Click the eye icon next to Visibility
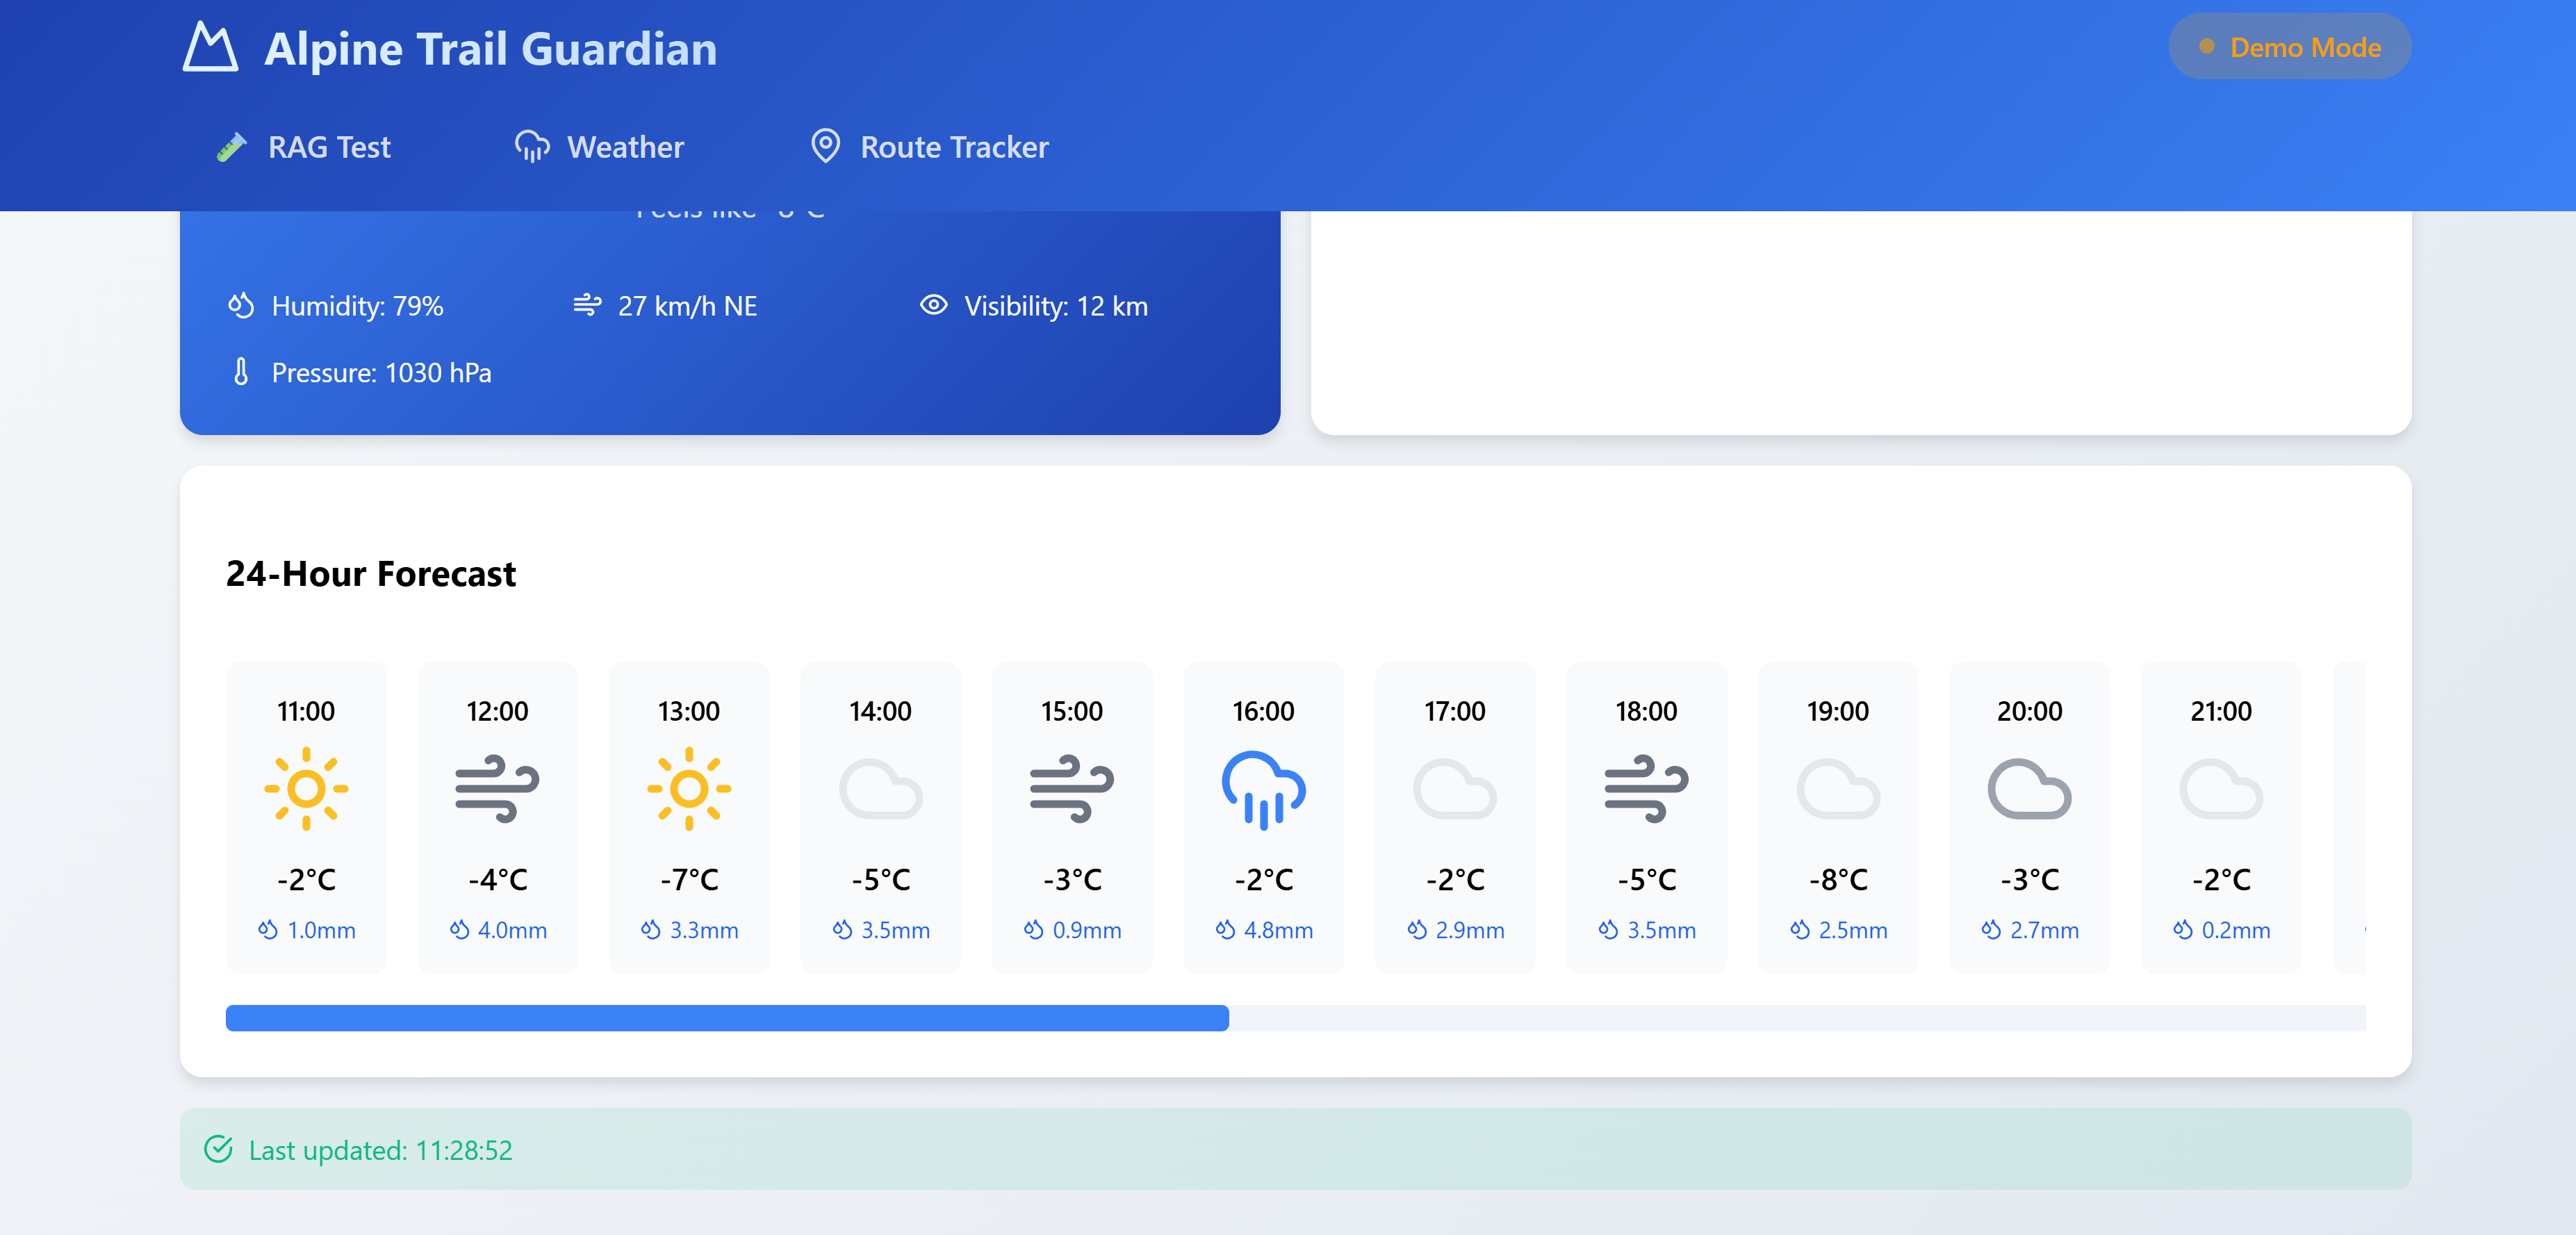This screenshot has height=1235, width=2576. (x=933, y=305)
